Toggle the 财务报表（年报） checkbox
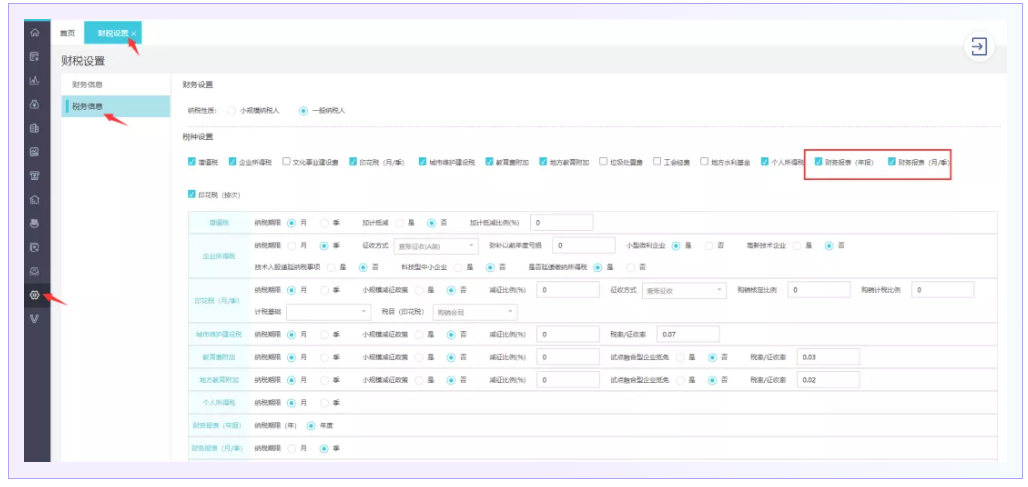Viewport: 1028px width, 487px height. pos(818,161)
